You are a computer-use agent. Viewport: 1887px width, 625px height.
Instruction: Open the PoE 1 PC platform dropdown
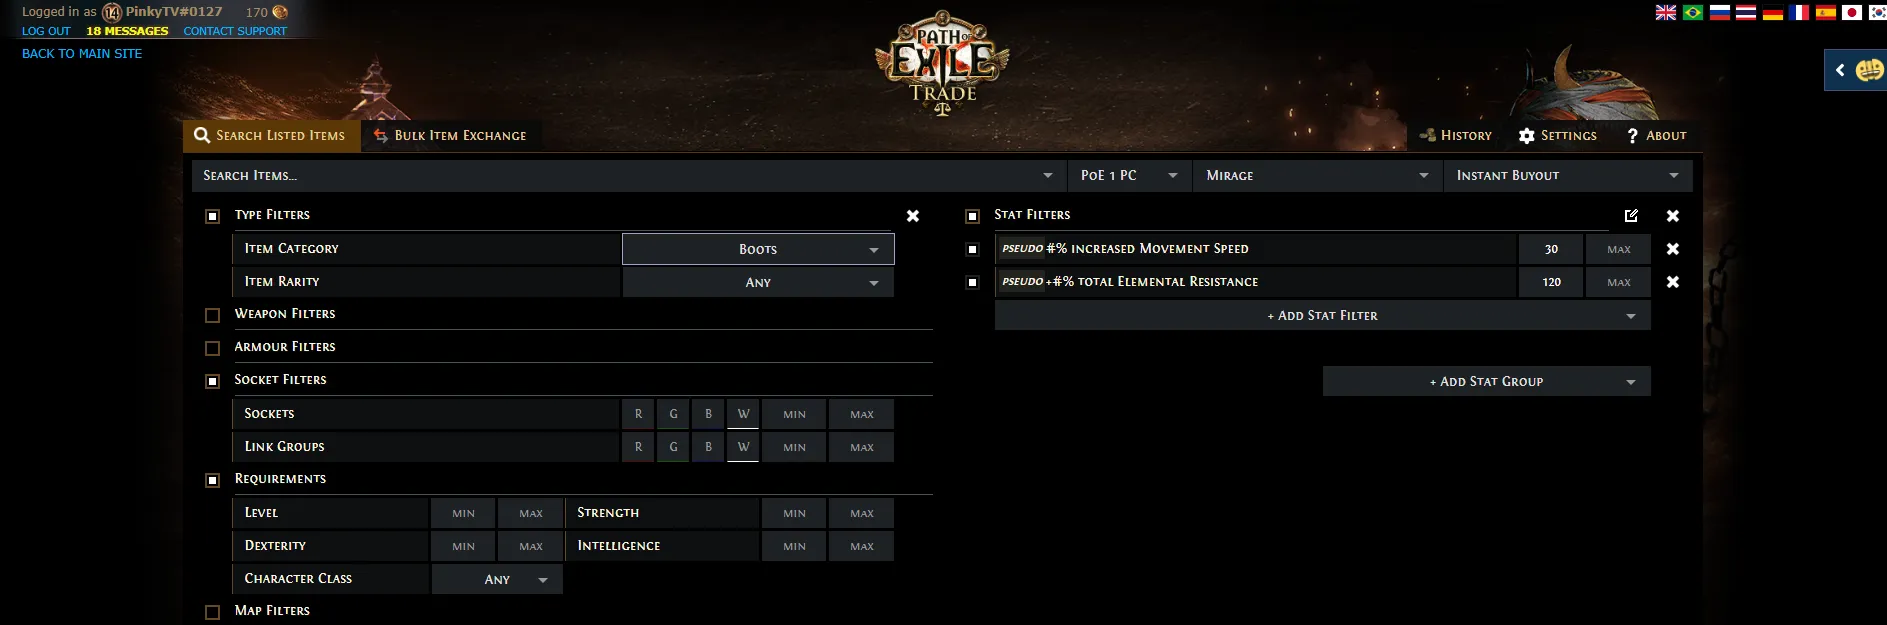coord(1130,175)
